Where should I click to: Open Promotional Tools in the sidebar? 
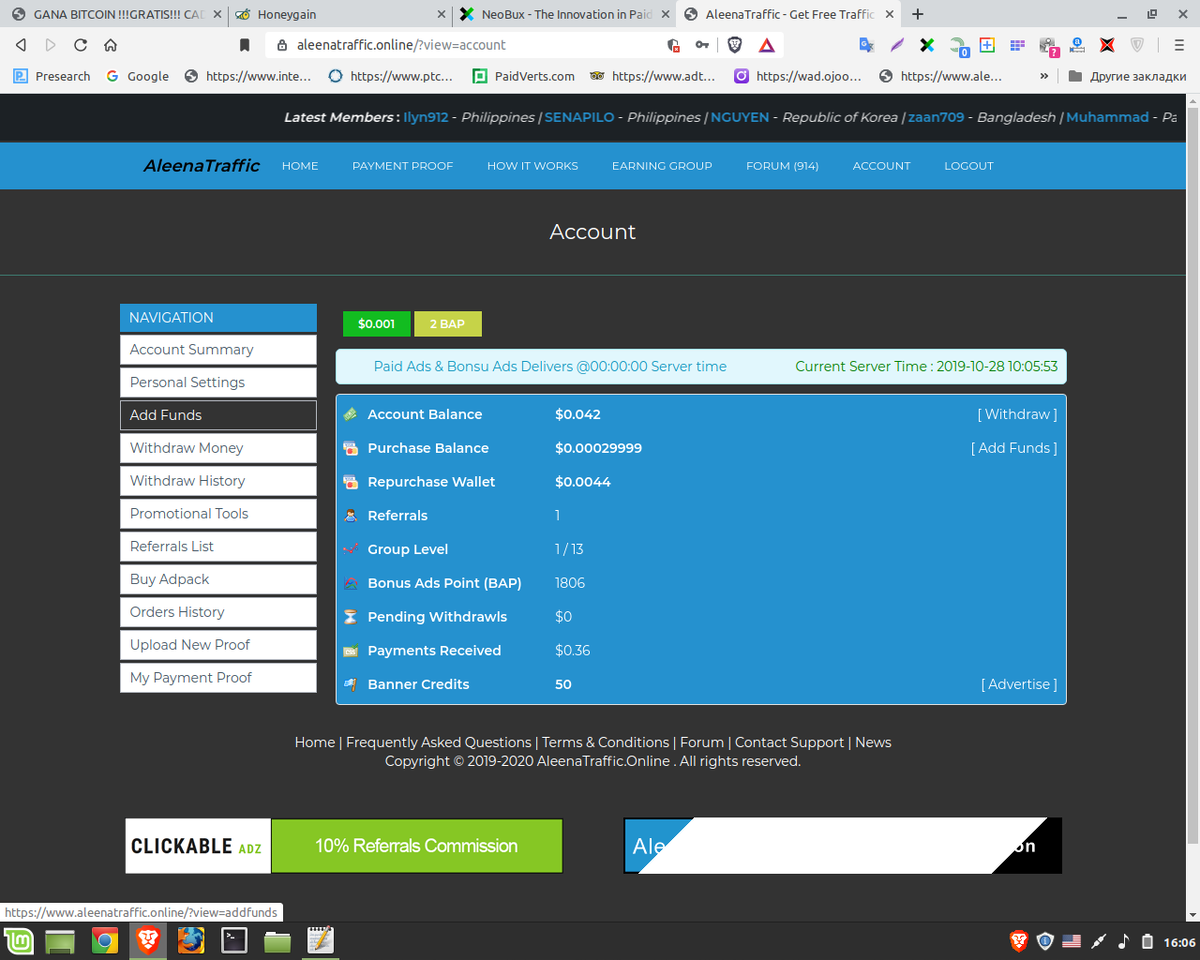click(x=218, y=514)
